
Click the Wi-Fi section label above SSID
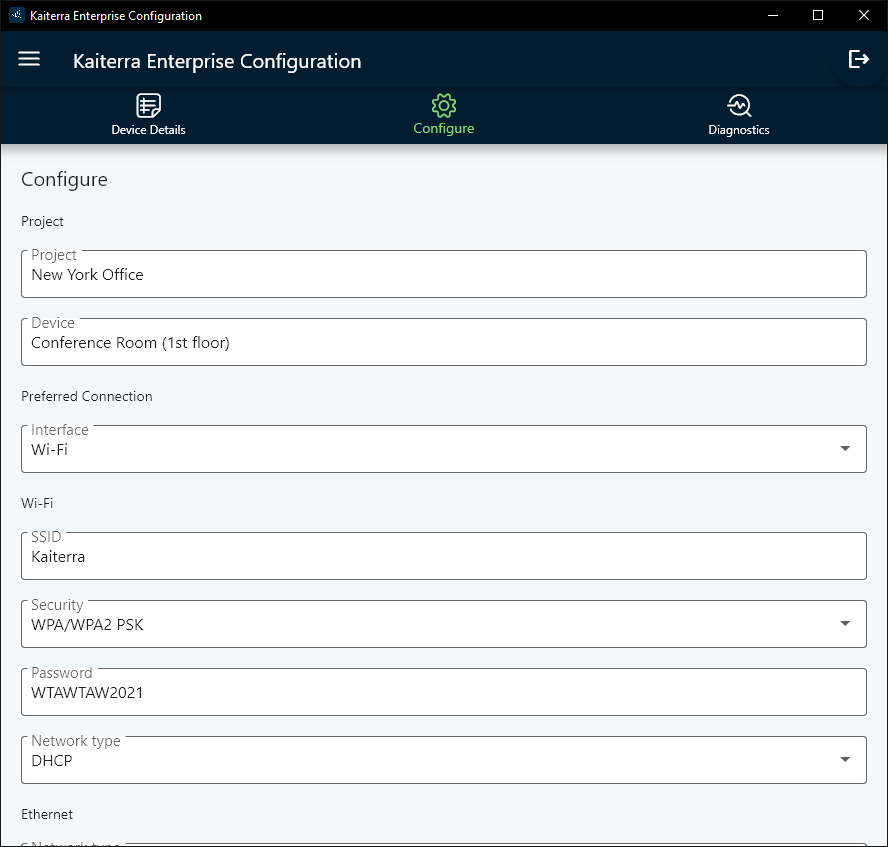[37, 503]
